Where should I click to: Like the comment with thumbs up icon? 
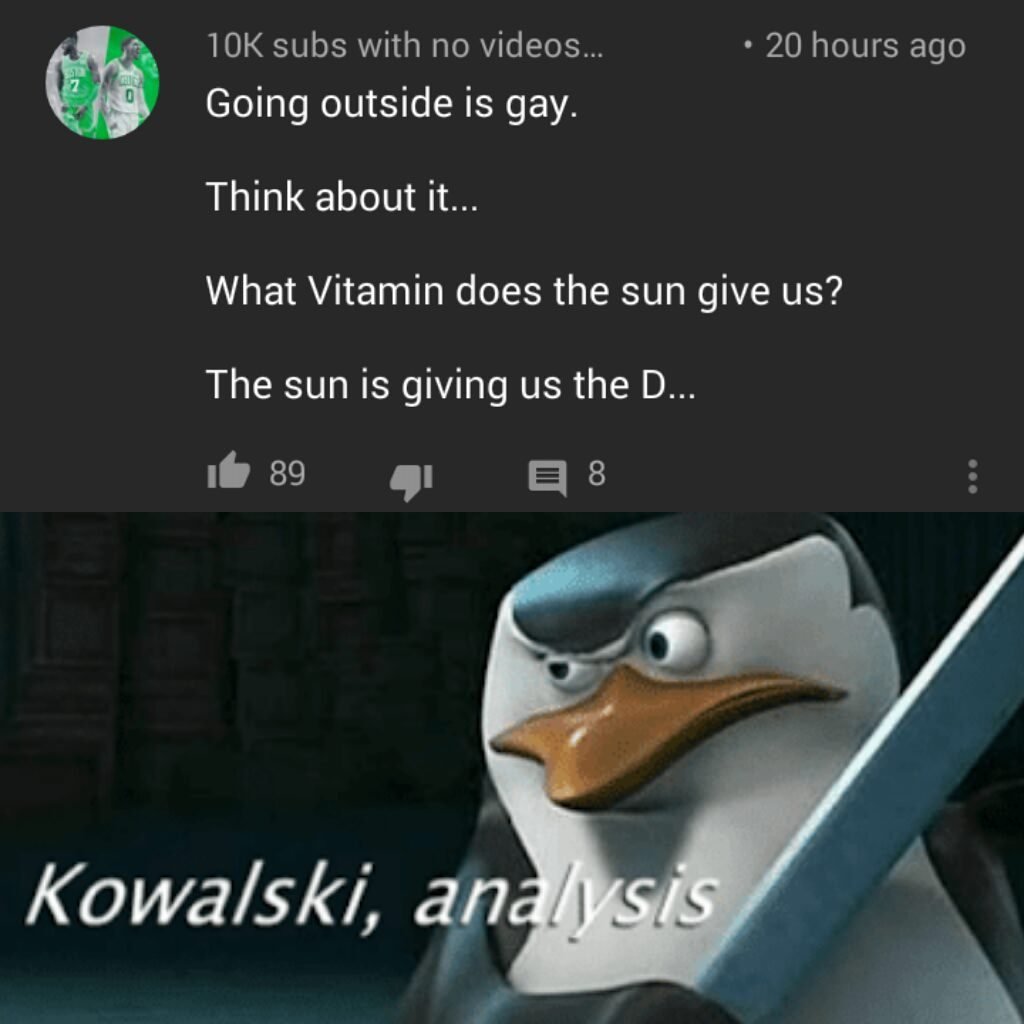pos(229,471)
